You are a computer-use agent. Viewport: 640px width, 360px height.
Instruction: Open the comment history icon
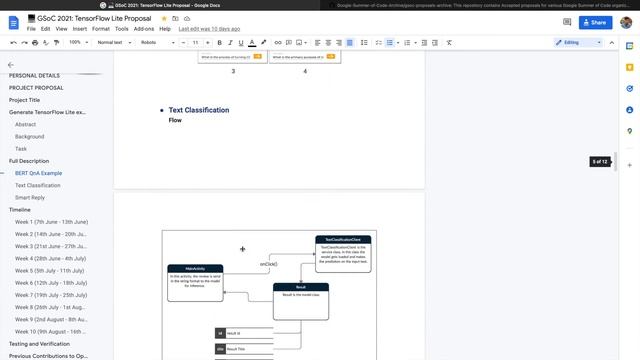coord(567,22)
